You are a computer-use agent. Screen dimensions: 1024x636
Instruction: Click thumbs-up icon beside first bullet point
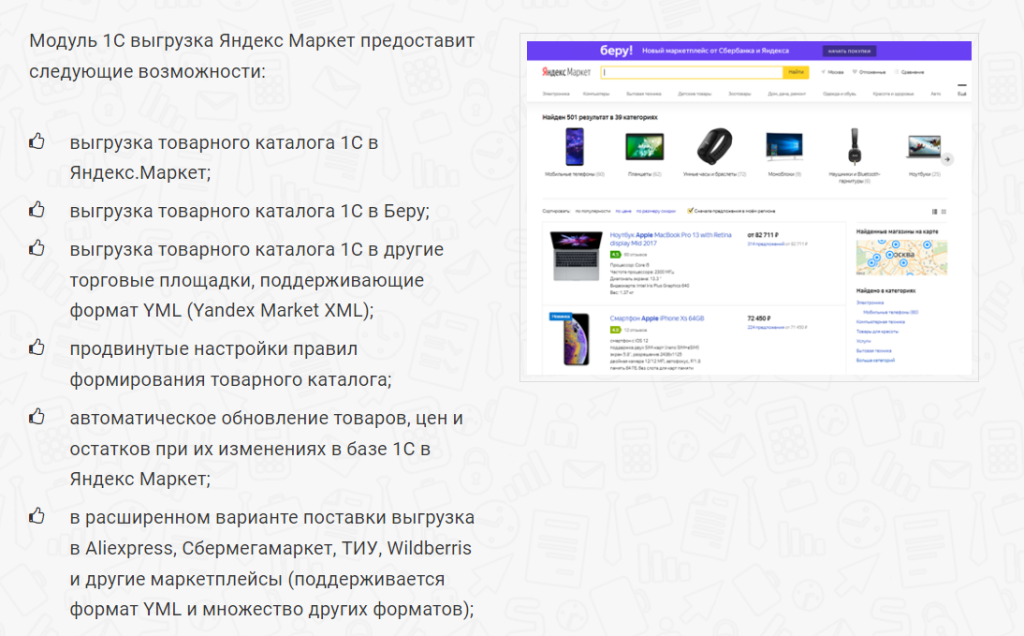click(x=37, y=141)
